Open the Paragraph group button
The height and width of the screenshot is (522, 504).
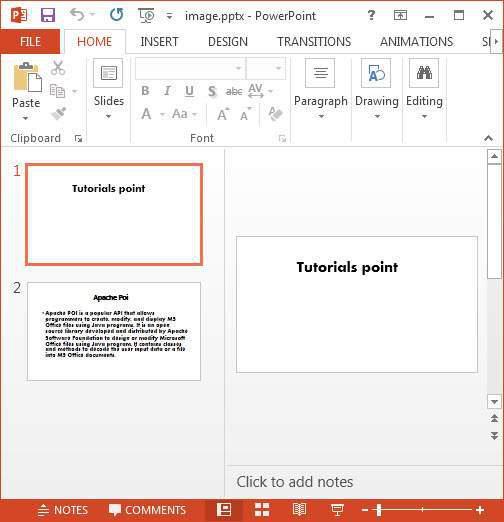click(x=320, y=88)
